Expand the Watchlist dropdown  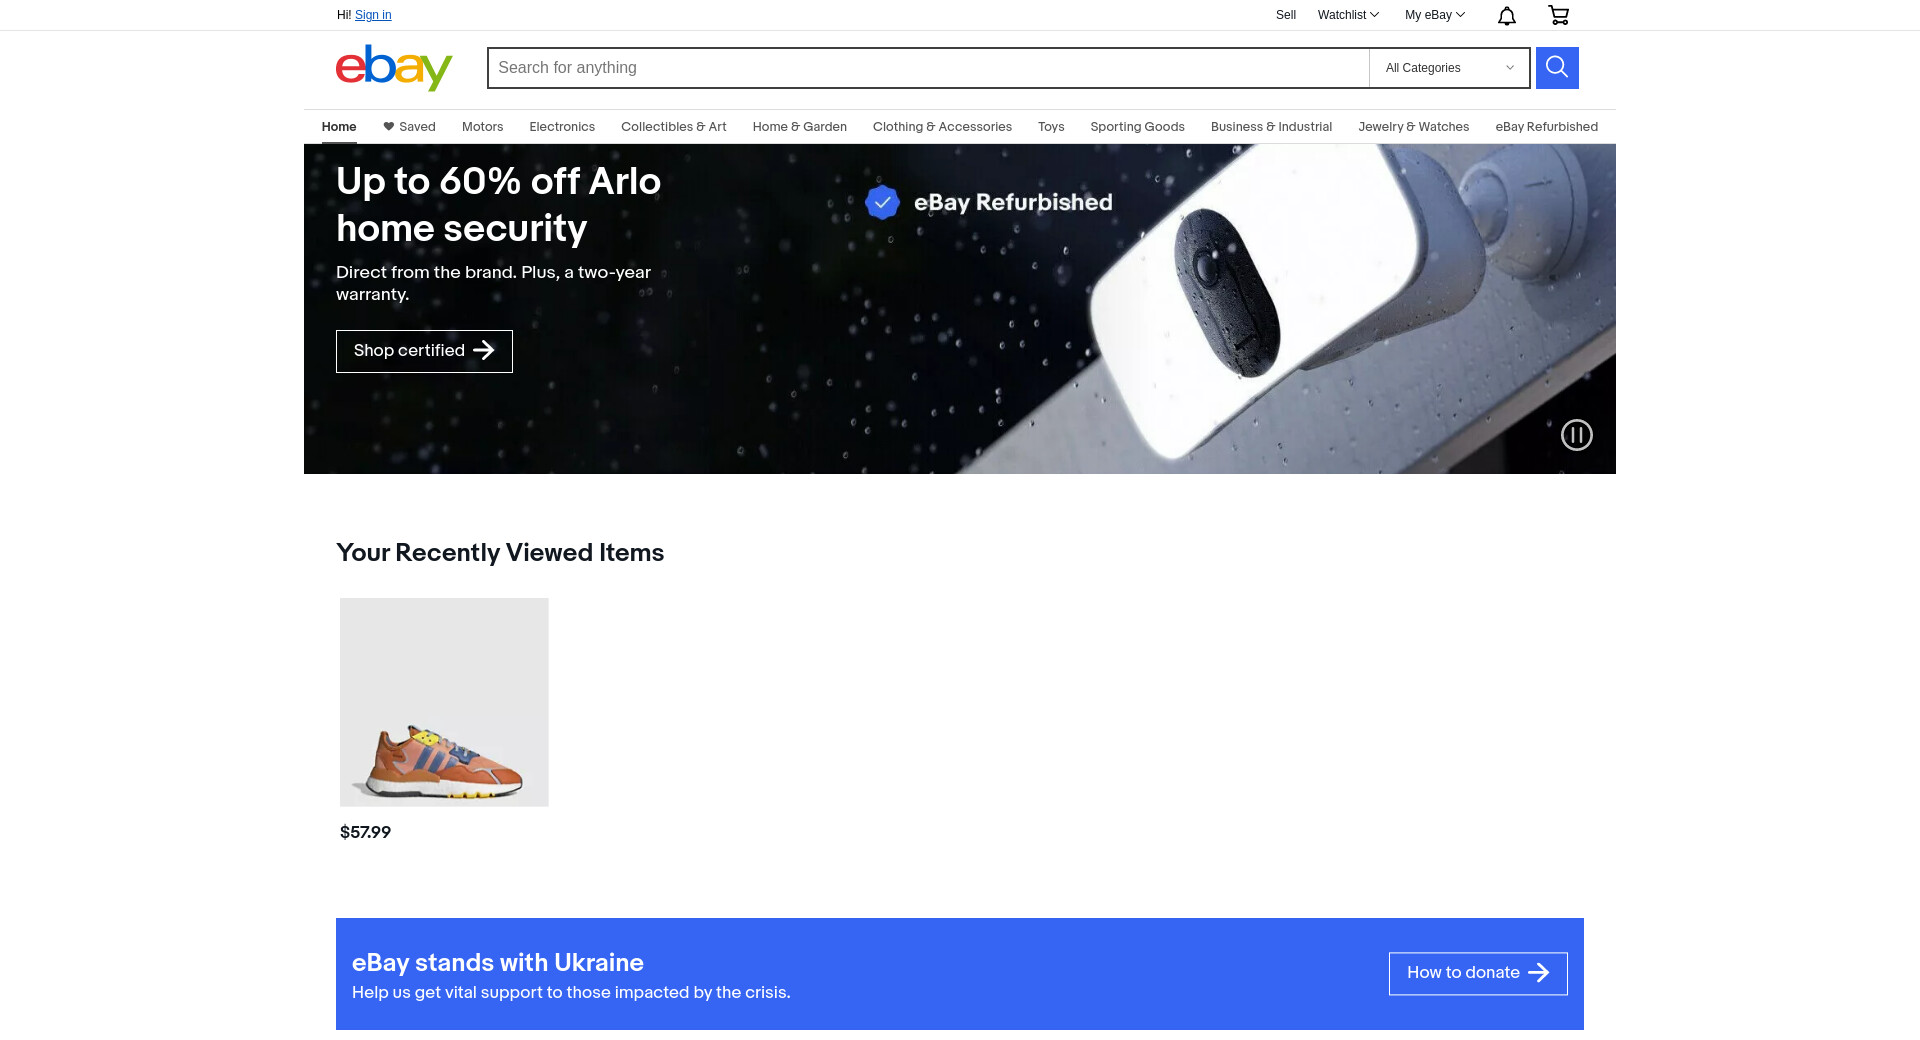pyautogui.click(x=1348, y=15)
